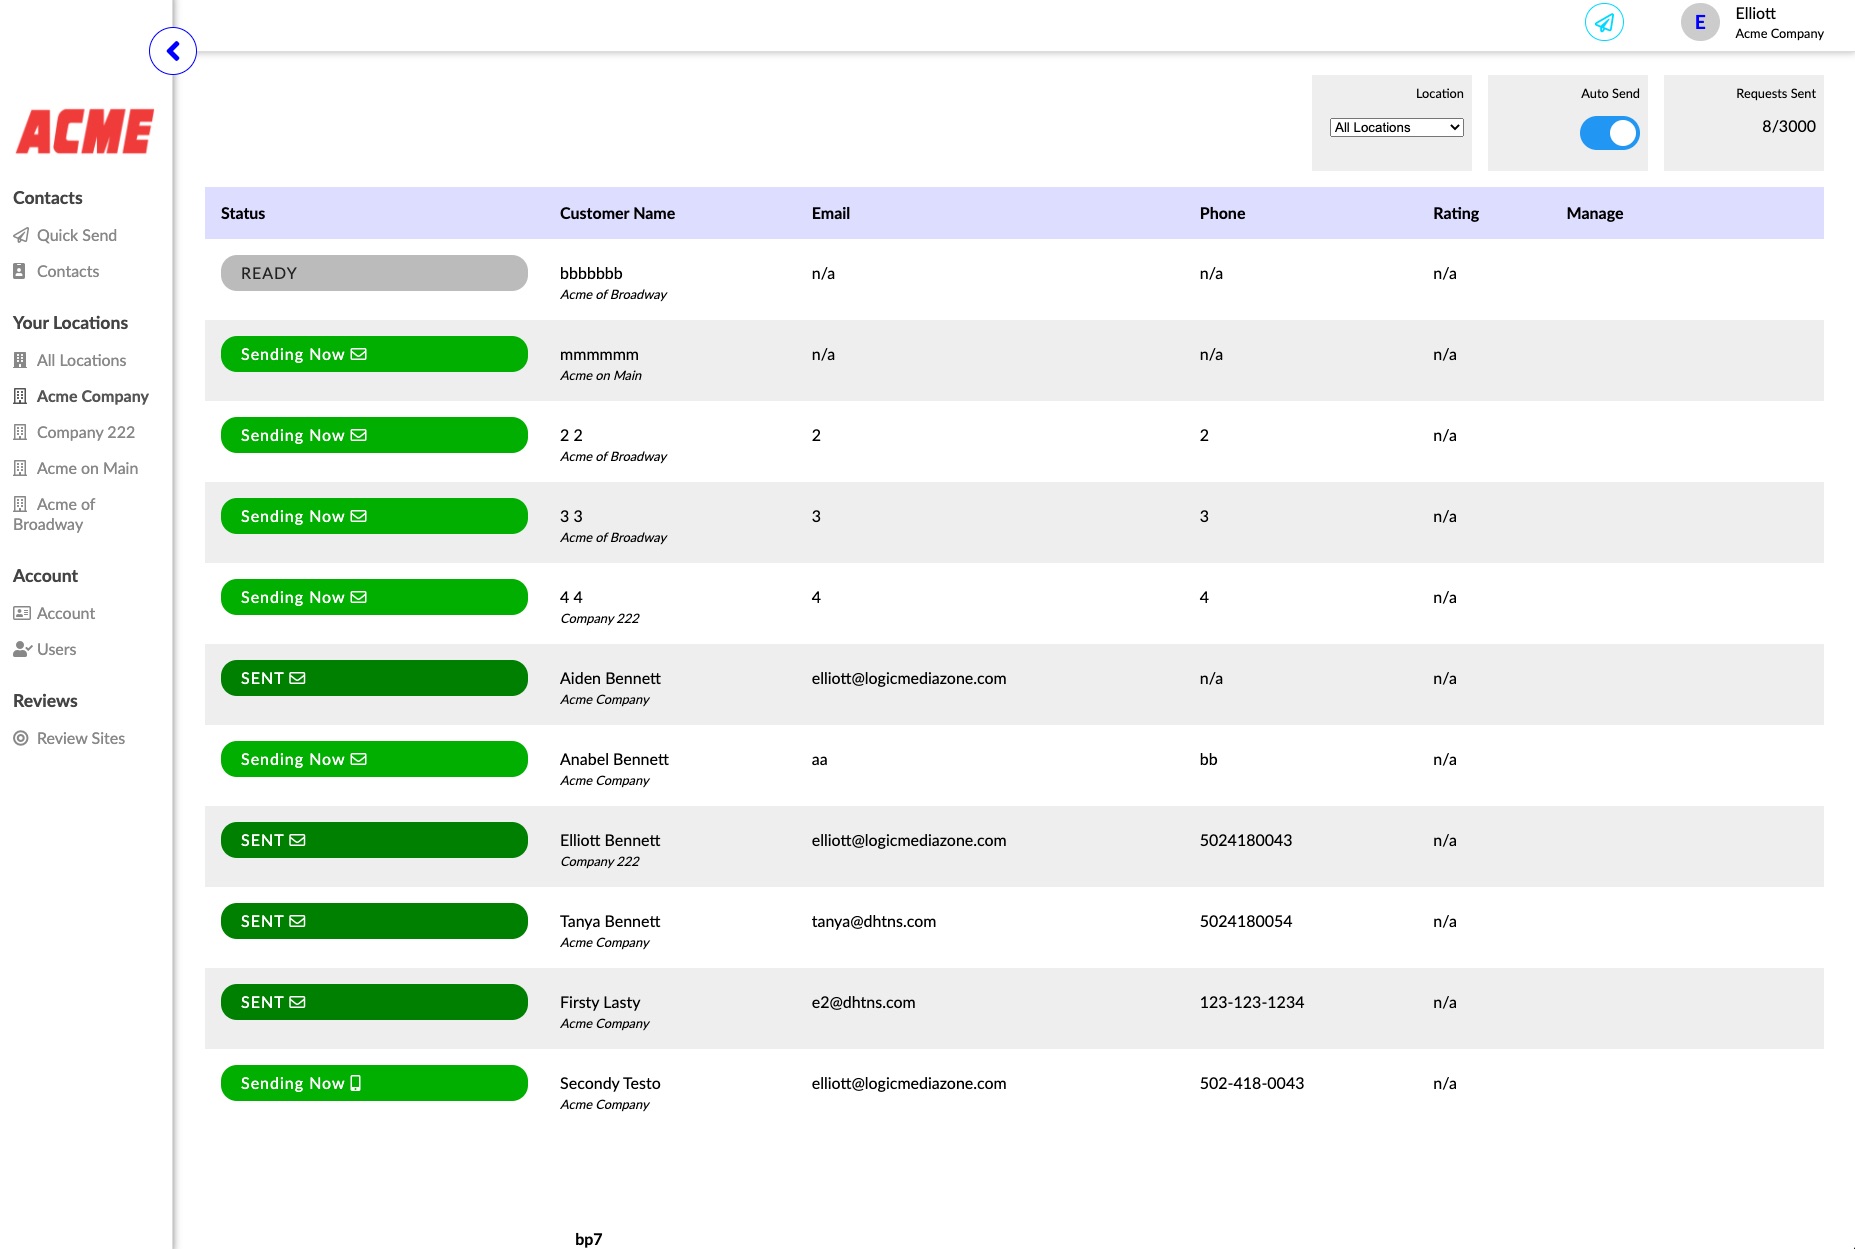Select Company 222 location in sidebar

86,432
